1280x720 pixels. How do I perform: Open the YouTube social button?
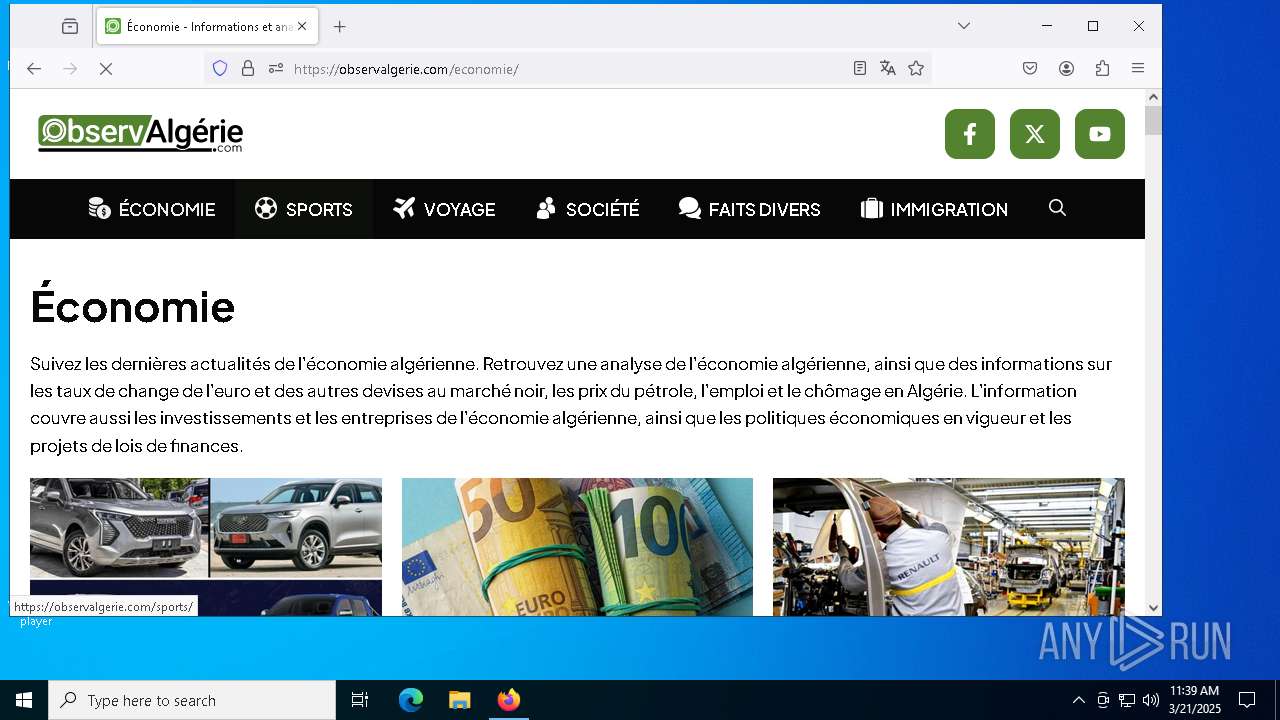click(x=1100, y=134)
